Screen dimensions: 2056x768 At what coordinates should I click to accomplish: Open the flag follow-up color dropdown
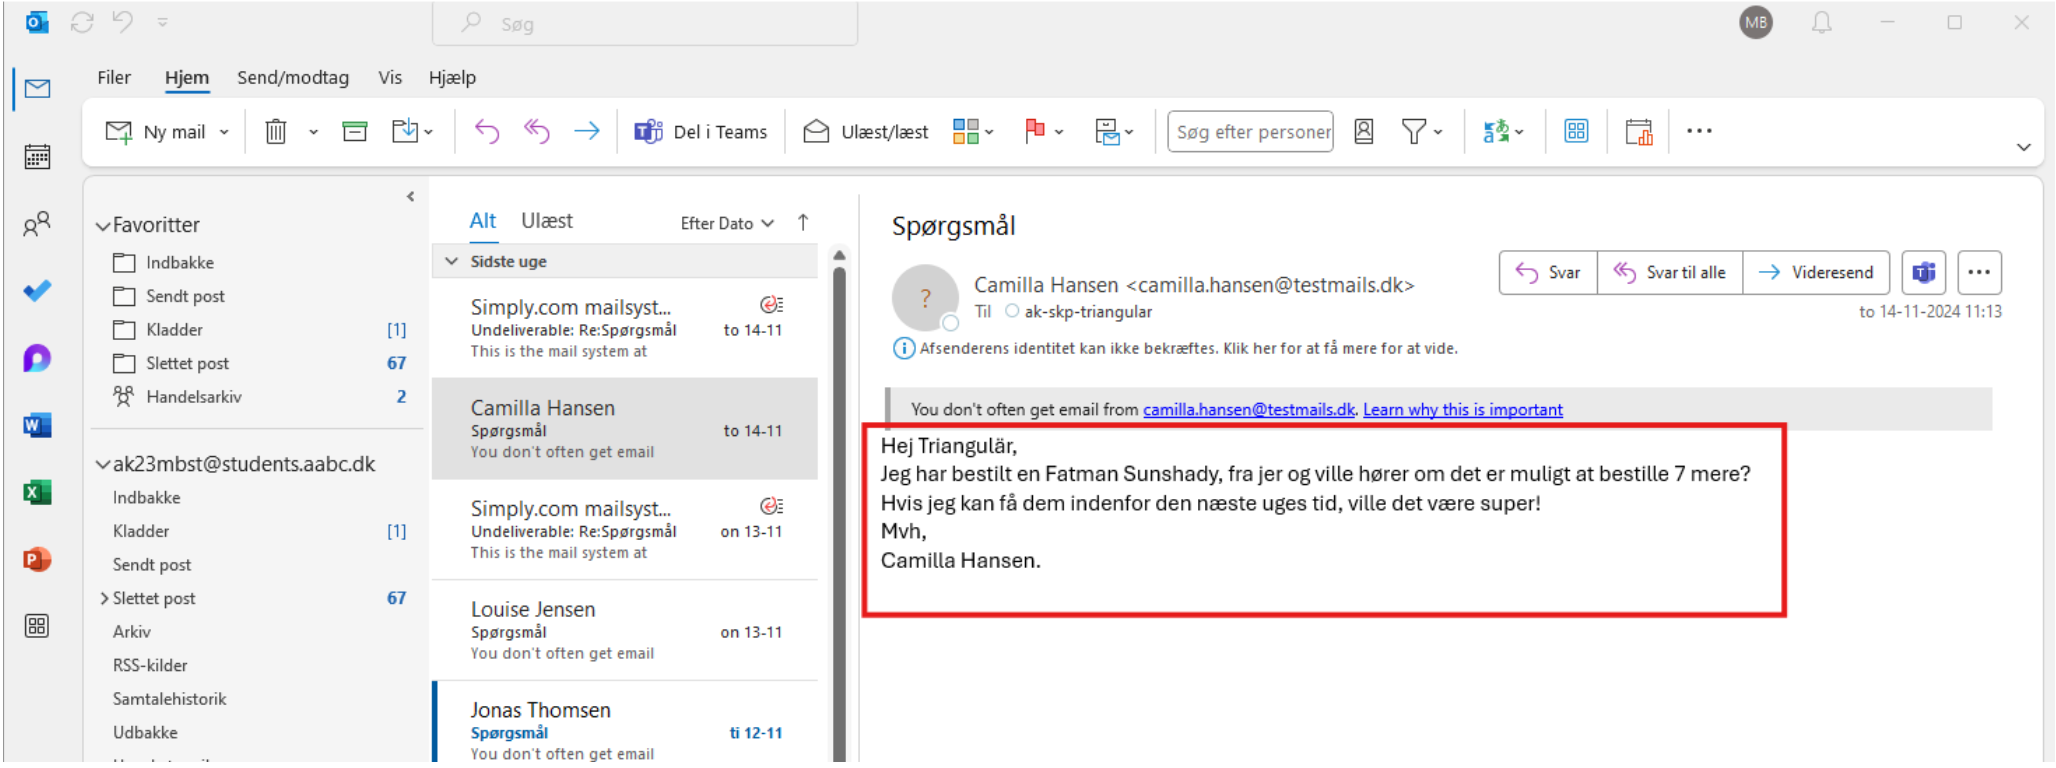coord(1059,132)
